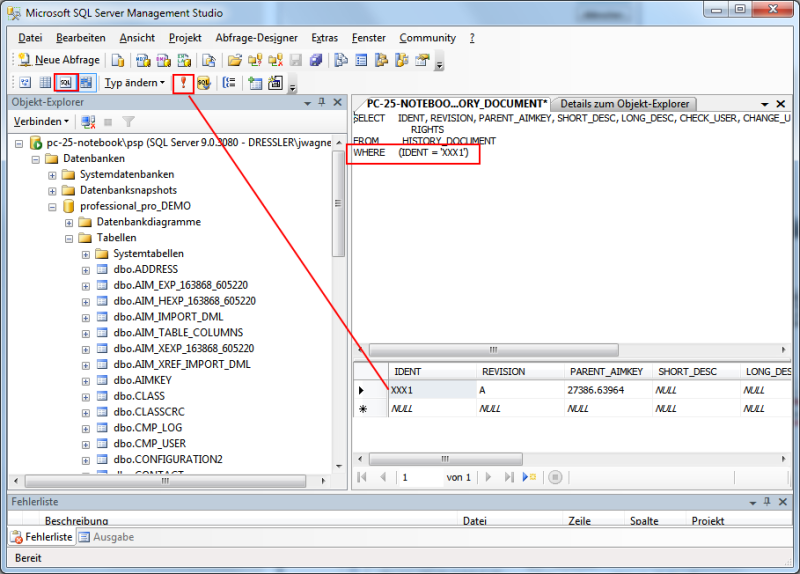Collapse the professional_pro_DEMO database node

click(52, 207)
